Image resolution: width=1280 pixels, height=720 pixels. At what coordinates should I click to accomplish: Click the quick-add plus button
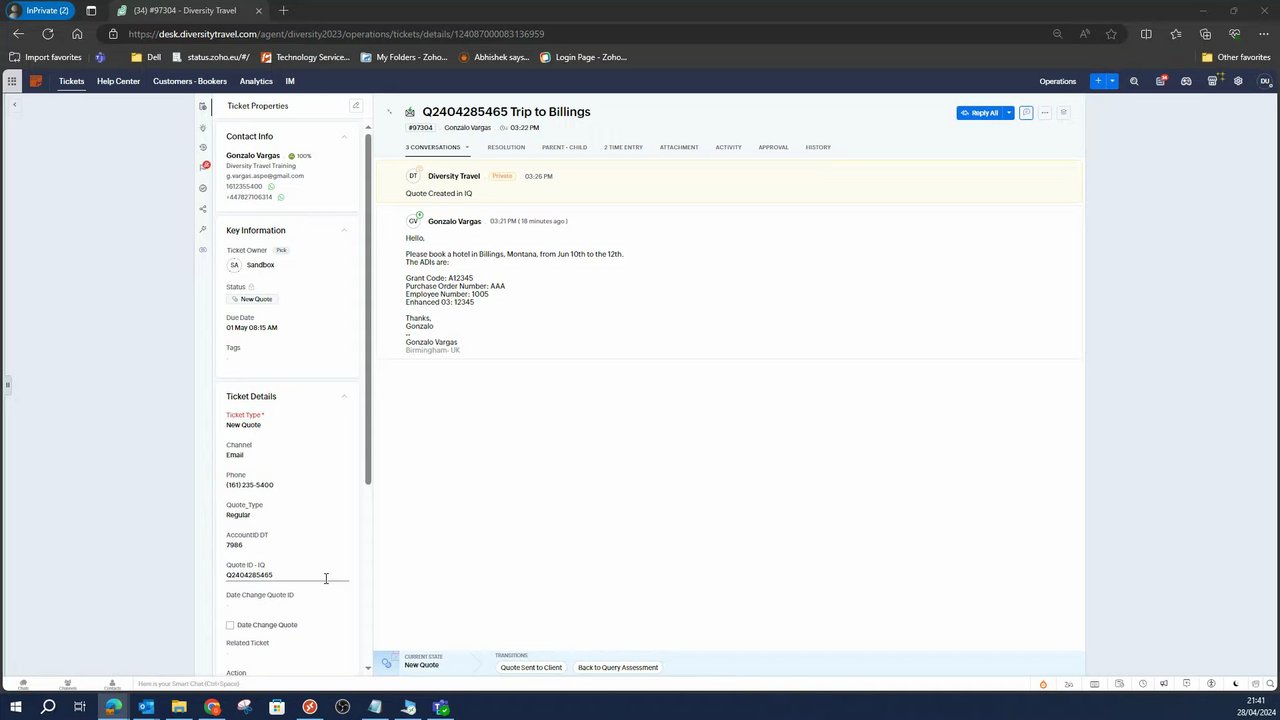1098,81
